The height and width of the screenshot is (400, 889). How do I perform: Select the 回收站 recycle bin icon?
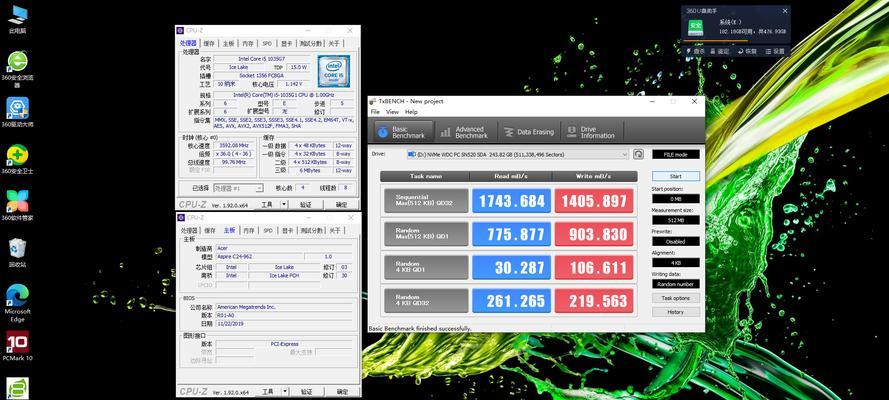18,252
